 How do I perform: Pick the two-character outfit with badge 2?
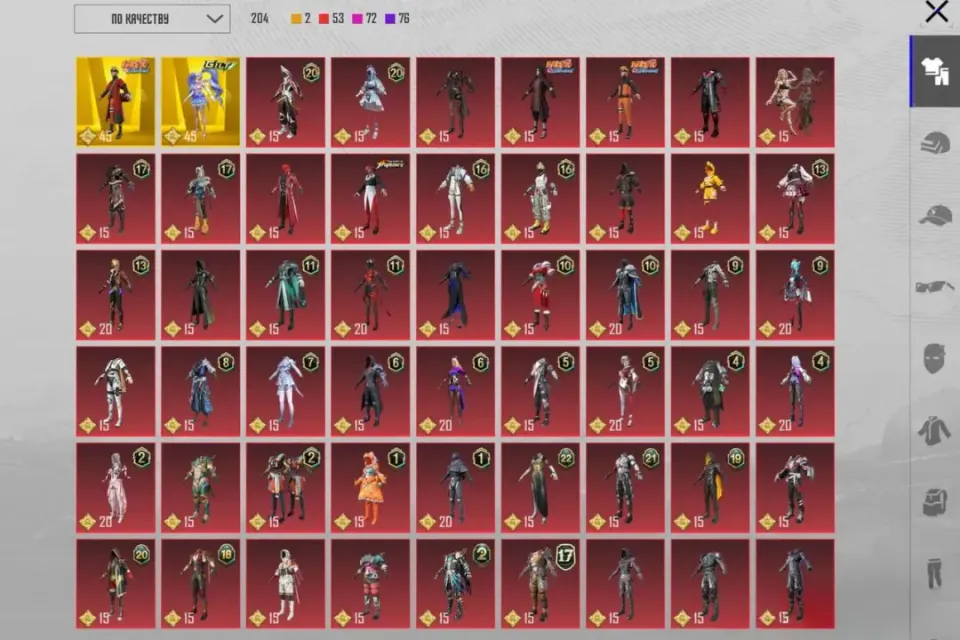(285, 488)
